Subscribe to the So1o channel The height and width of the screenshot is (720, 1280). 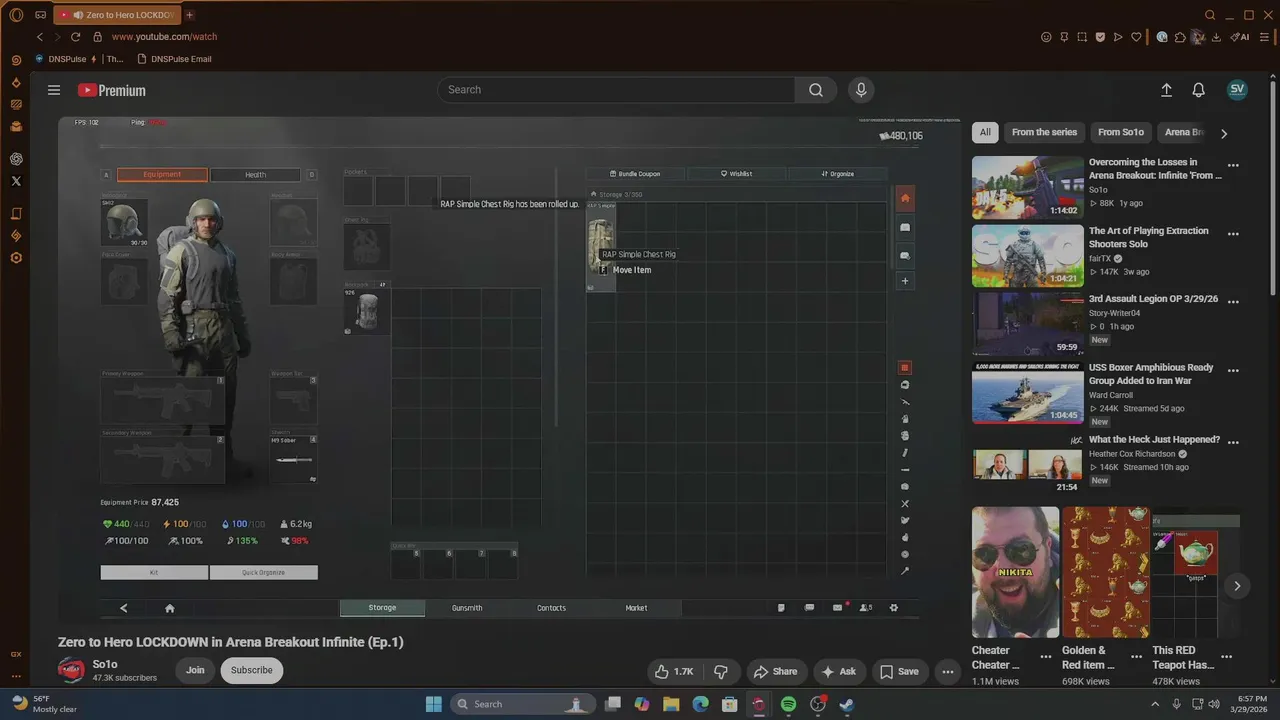[252, 670]
